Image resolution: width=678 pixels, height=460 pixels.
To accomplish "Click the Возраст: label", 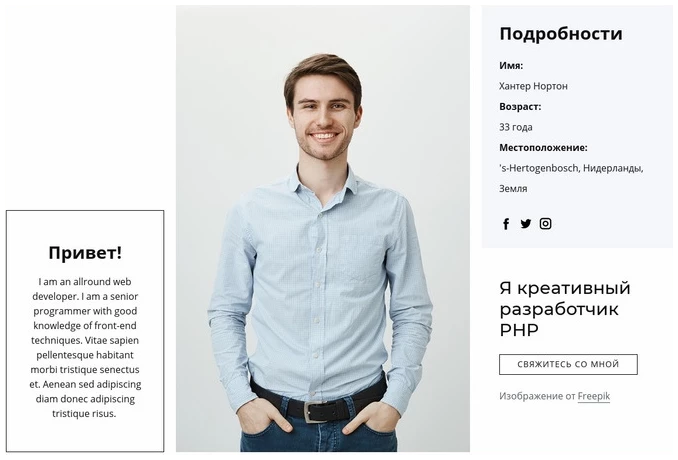I will 520,107.
